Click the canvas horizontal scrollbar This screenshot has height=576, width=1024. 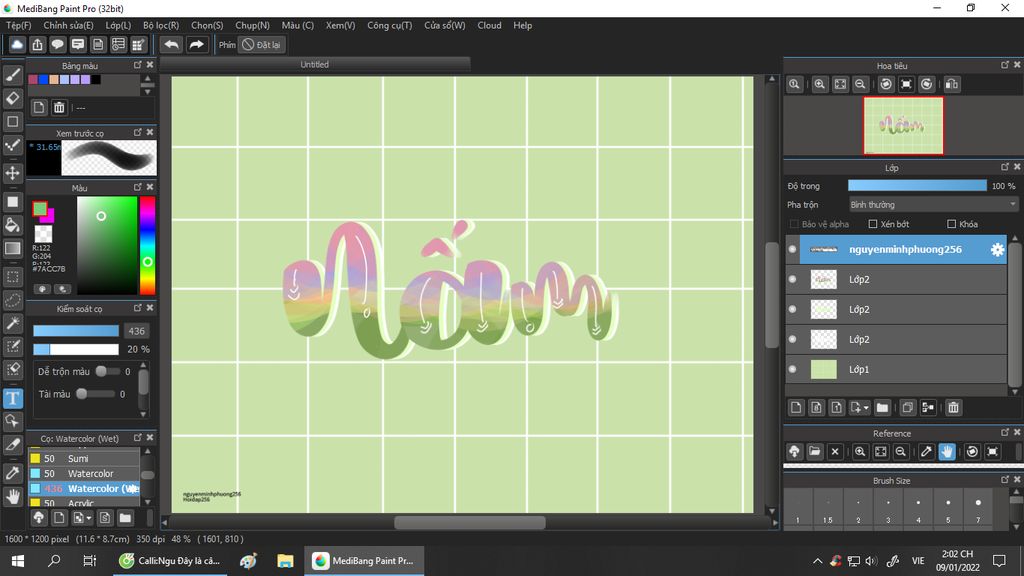coord(470,522)
